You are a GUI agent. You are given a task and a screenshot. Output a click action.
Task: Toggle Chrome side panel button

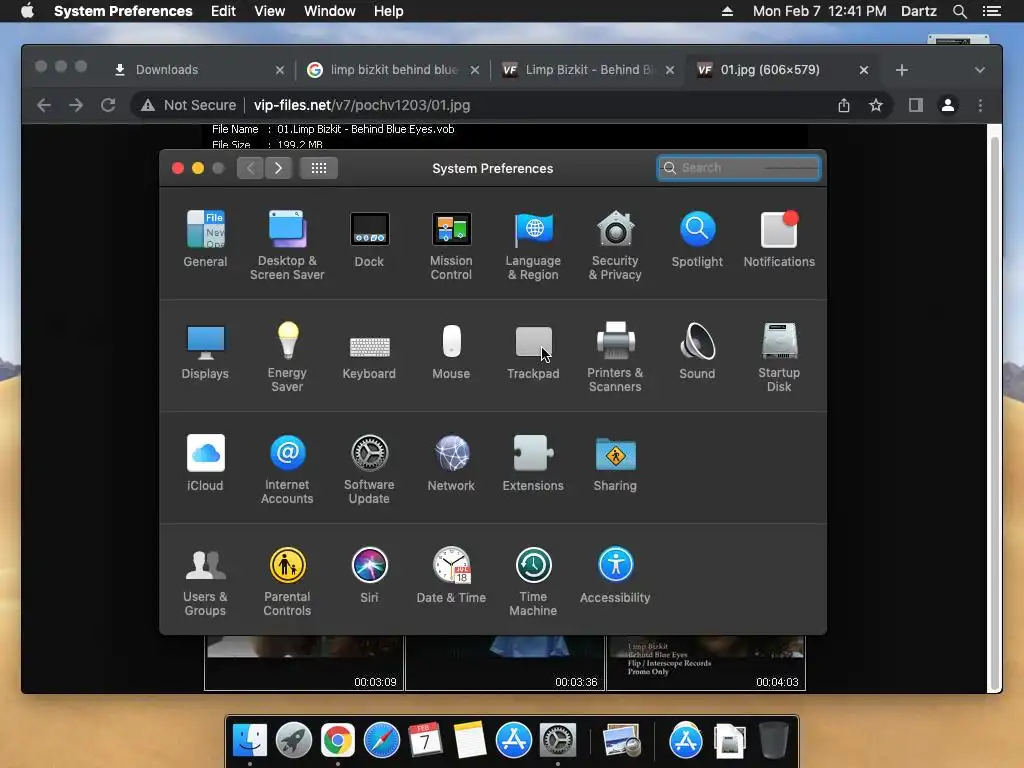click(916, 105)
